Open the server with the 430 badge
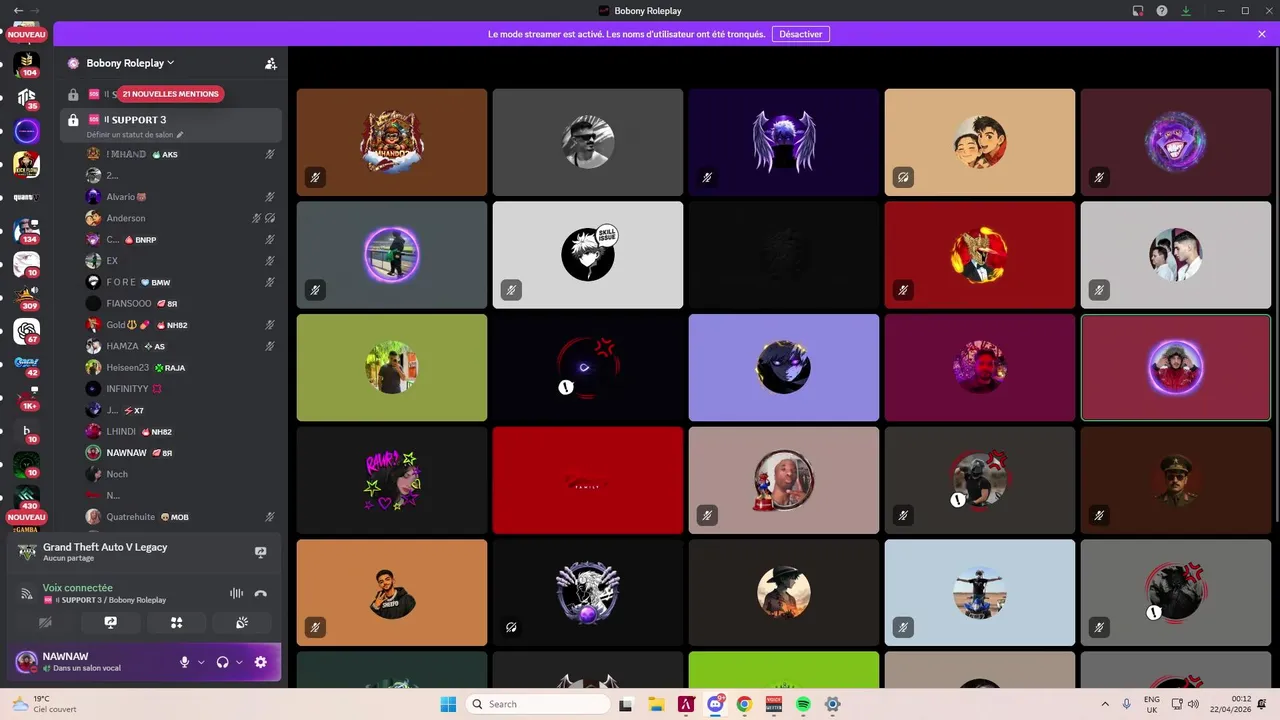The width and height of the screenshot is (1280, 720). tap(27, 497)
